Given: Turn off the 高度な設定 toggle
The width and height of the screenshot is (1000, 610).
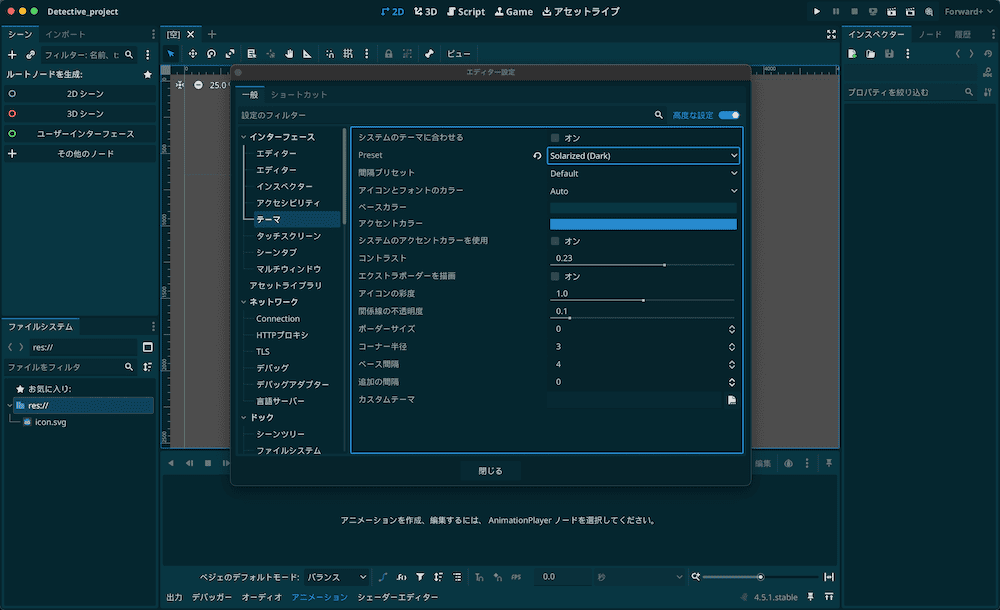Looking at the screenshot, I should click(727, 115).
